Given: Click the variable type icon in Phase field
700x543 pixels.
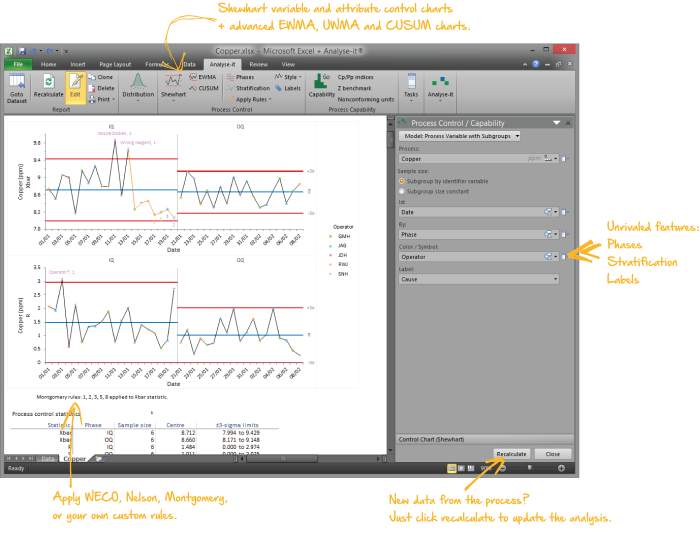Looking at the screenshot, I should tap(548, 234).
